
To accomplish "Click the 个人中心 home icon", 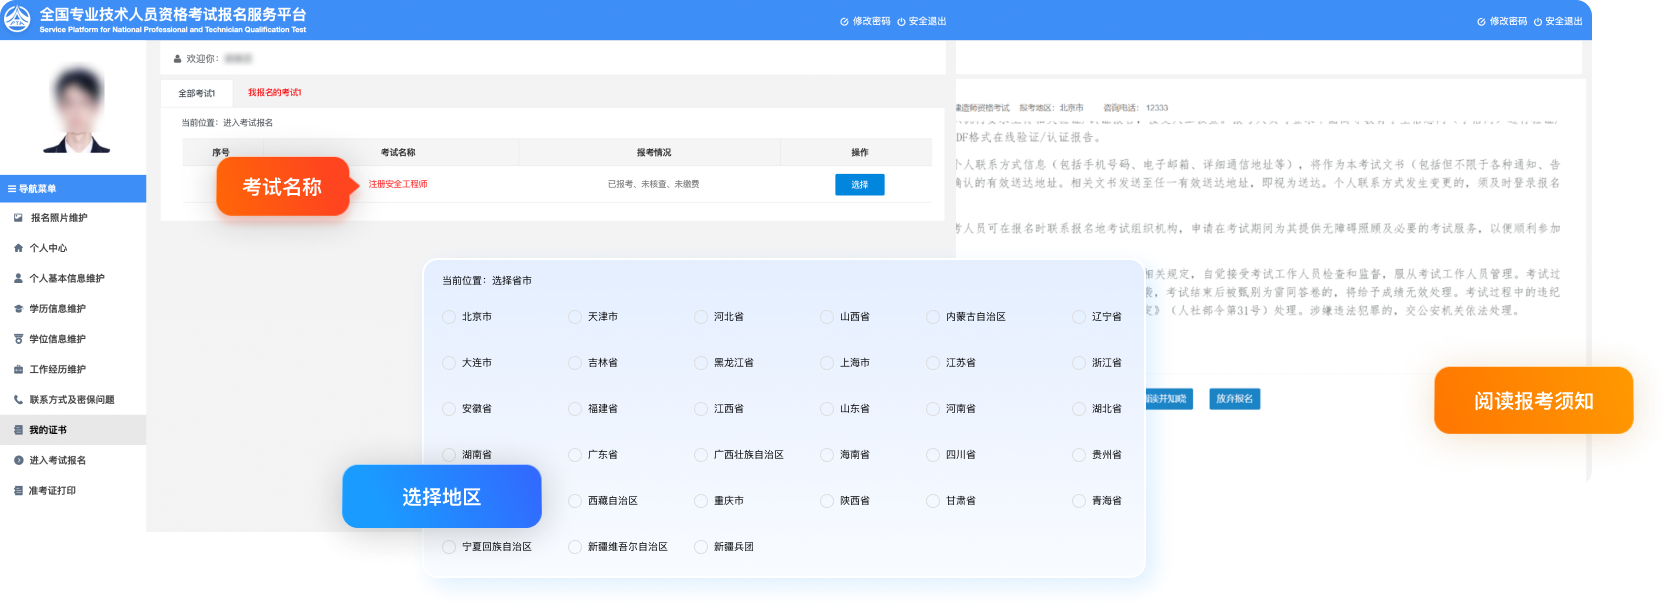I will pyautogui.click(x=18, y=248).
